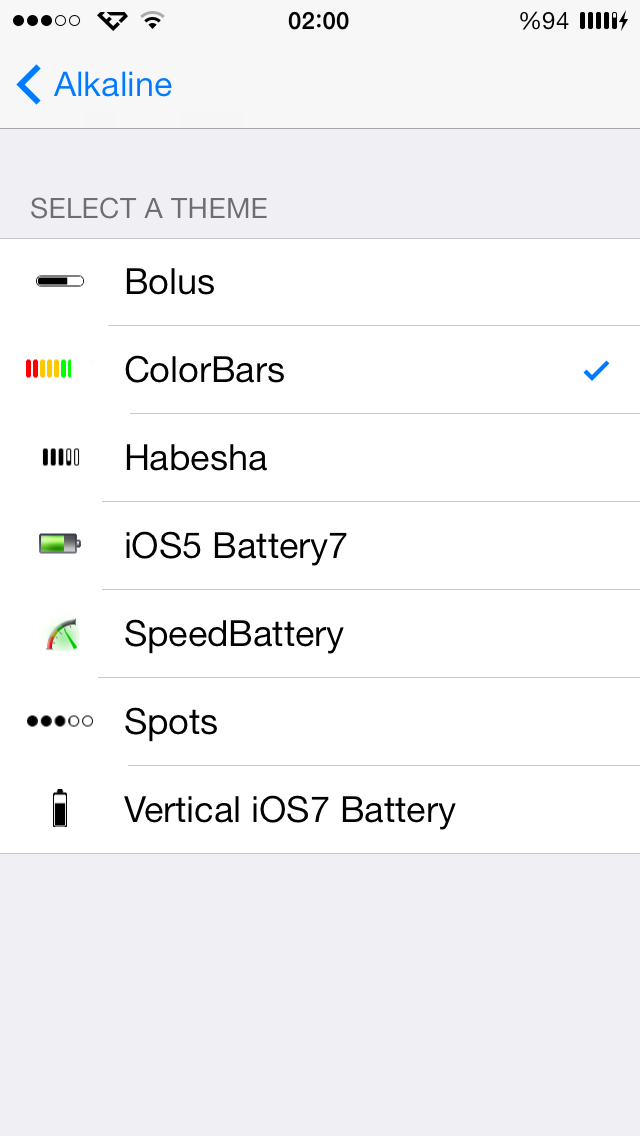Tap the blue back chevron arrow
640x1136 pixels.
click(29, 85)
